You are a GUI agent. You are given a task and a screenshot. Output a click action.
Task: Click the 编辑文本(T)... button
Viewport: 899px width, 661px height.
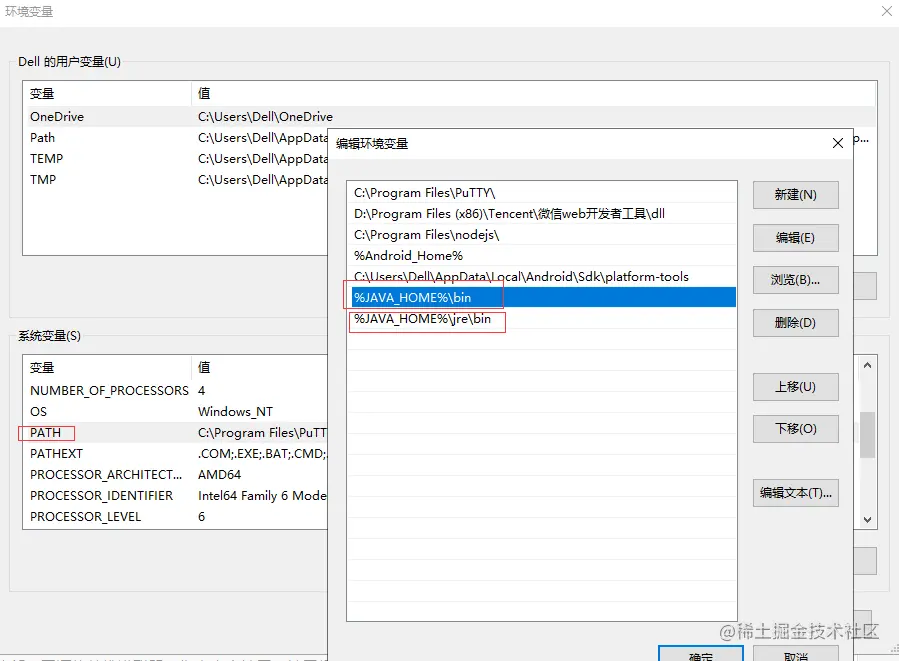coord(795,493)
